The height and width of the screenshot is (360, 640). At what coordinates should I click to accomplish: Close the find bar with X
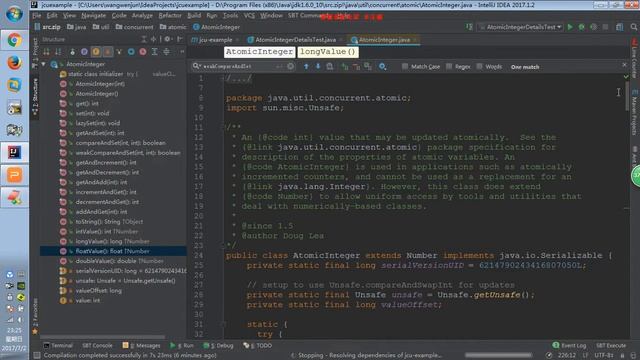[624, 65]
